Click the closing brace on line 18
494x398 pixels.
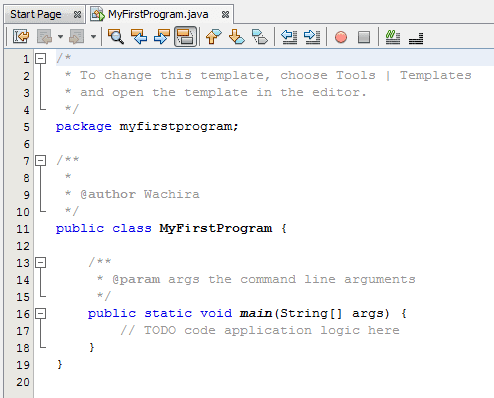[x=92, y=347]
